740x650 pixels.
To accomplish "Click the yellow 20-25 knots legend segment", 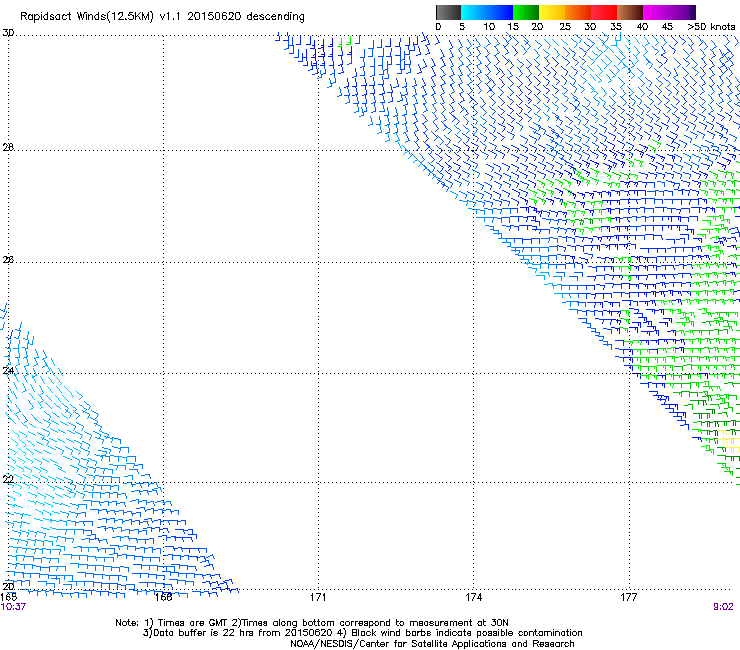I will click(552, 12).
